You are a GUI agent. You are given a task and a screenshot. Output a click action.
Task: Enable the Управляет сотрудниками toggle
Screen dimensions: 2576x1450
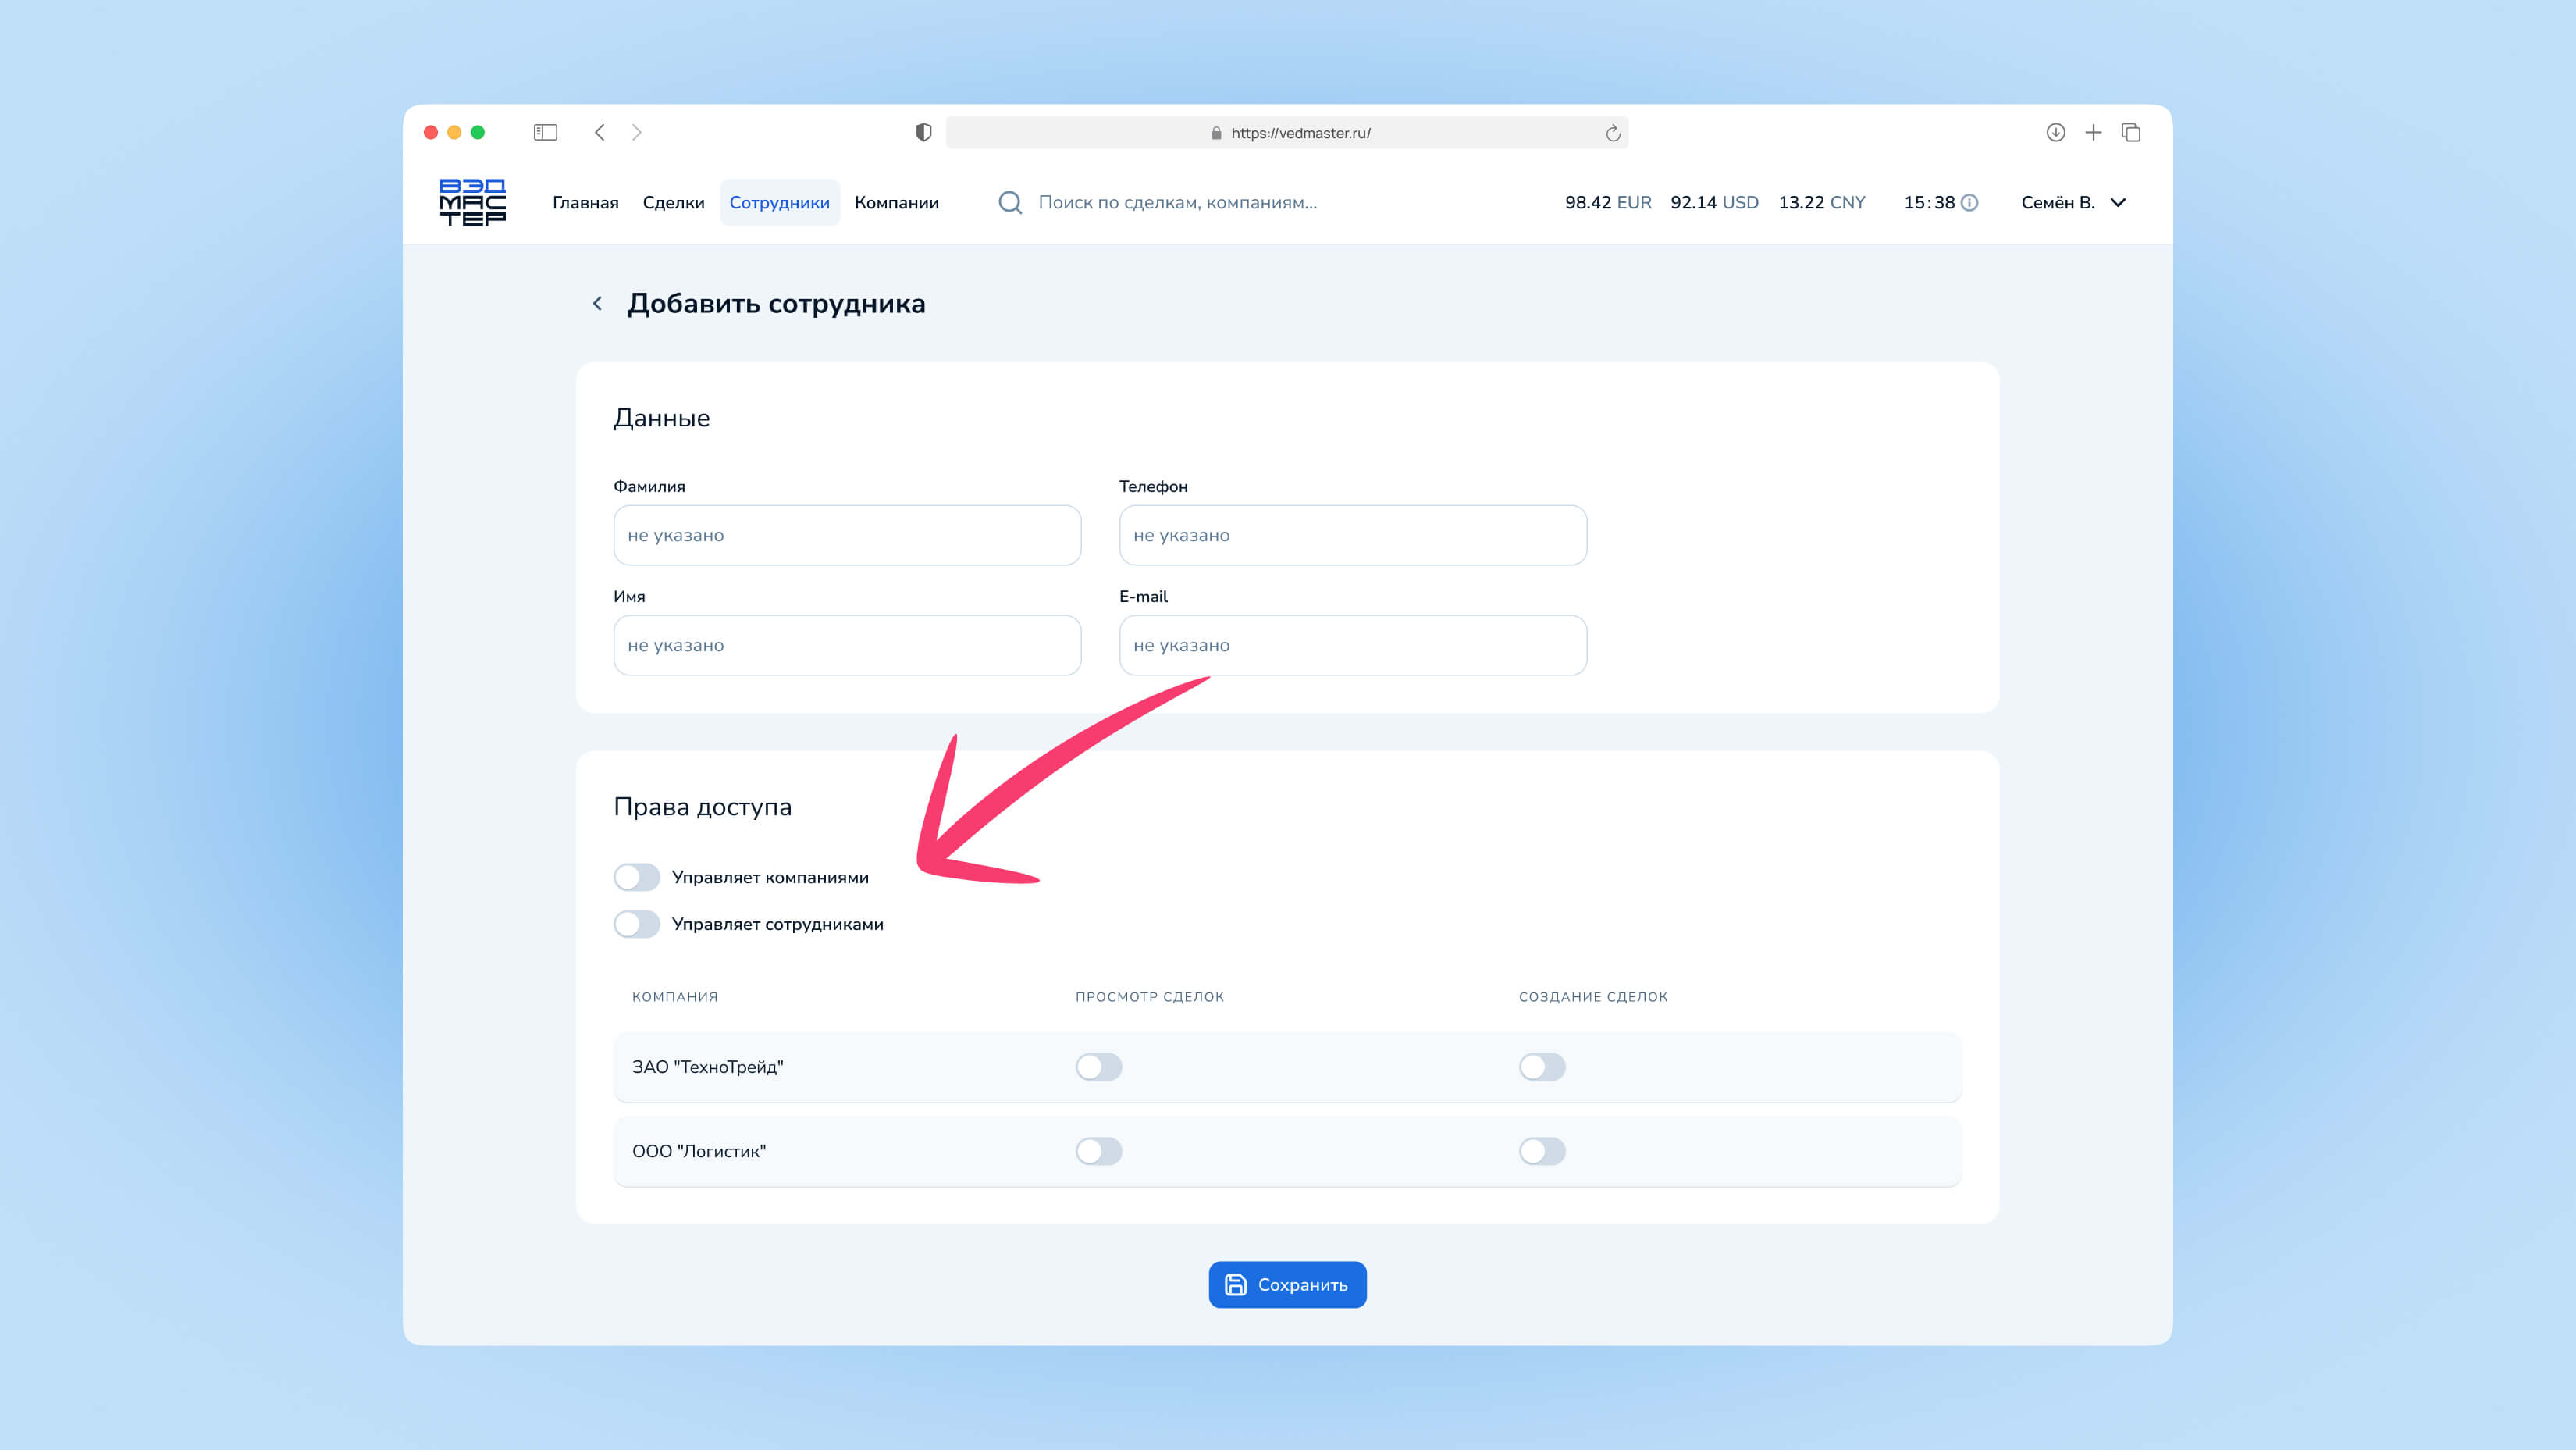637,924
